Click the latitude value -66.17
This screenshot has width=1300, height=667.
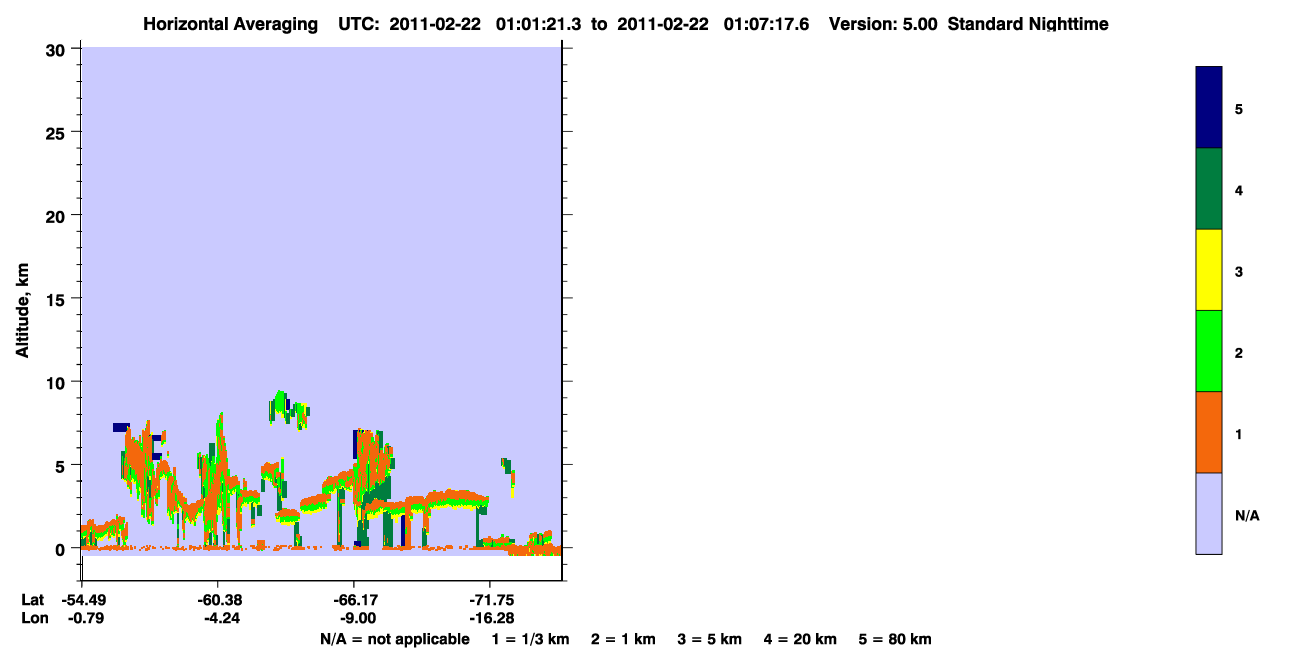(x=354, y=600)
